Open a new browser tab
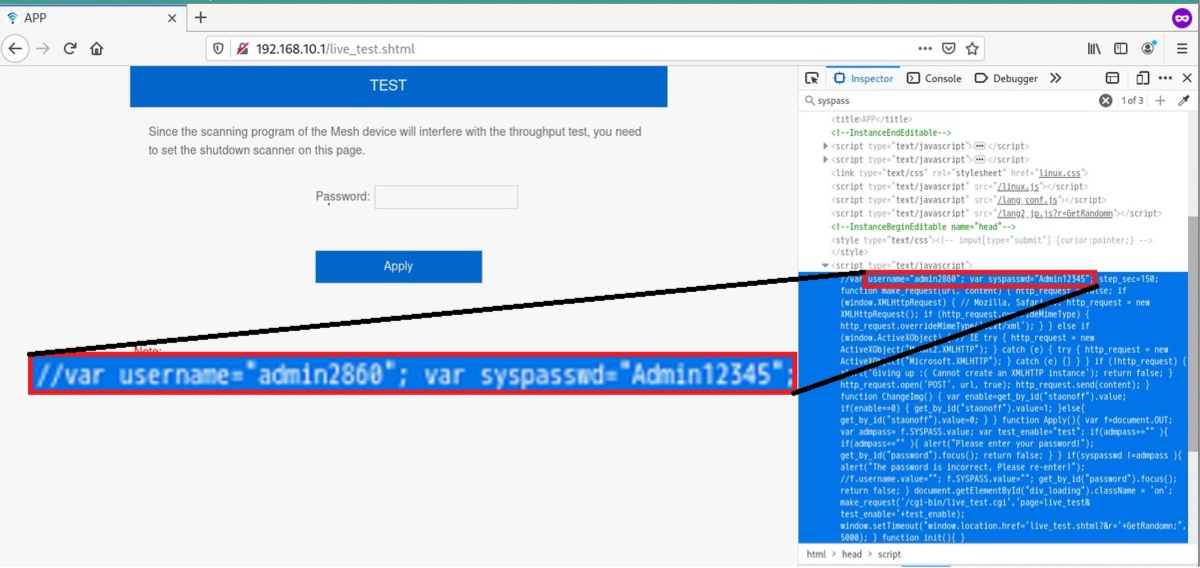The width and height of the screenshot is (1200, 568). click(201, 17)
